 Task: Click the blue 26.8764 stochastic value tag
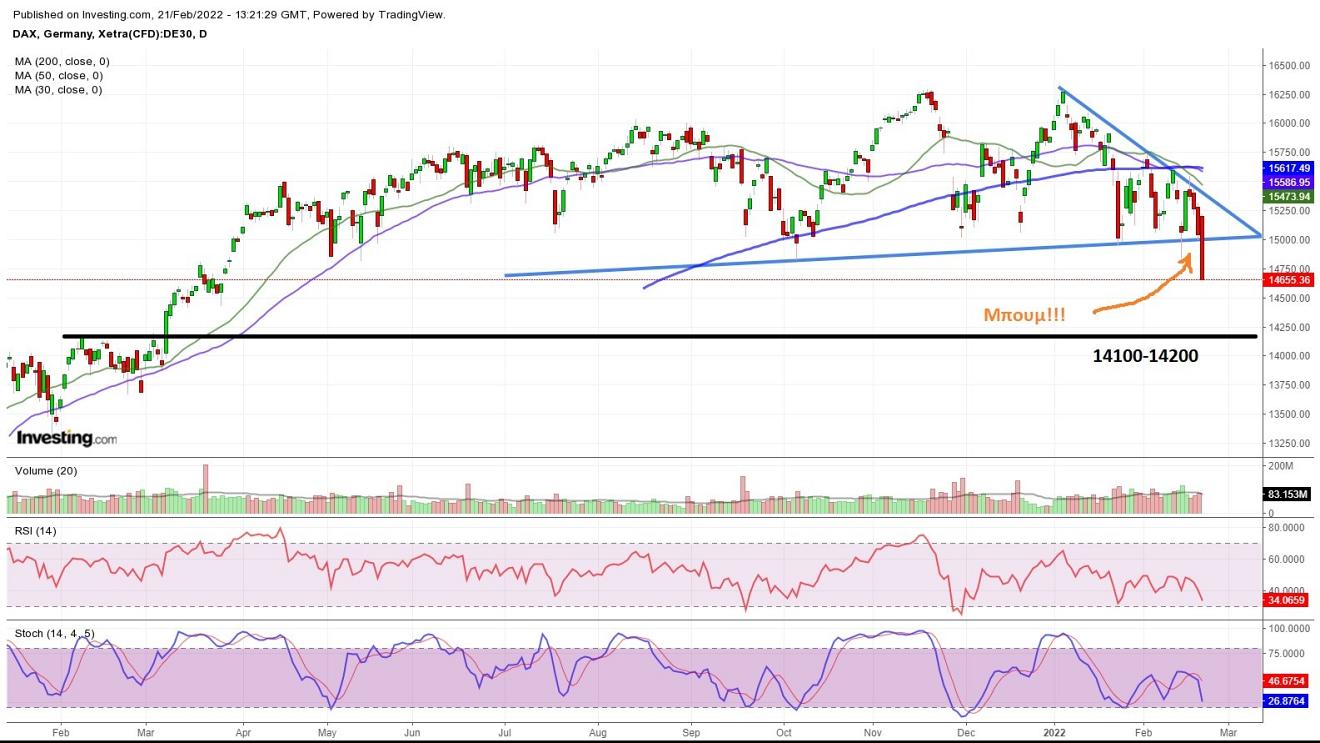1289,701
